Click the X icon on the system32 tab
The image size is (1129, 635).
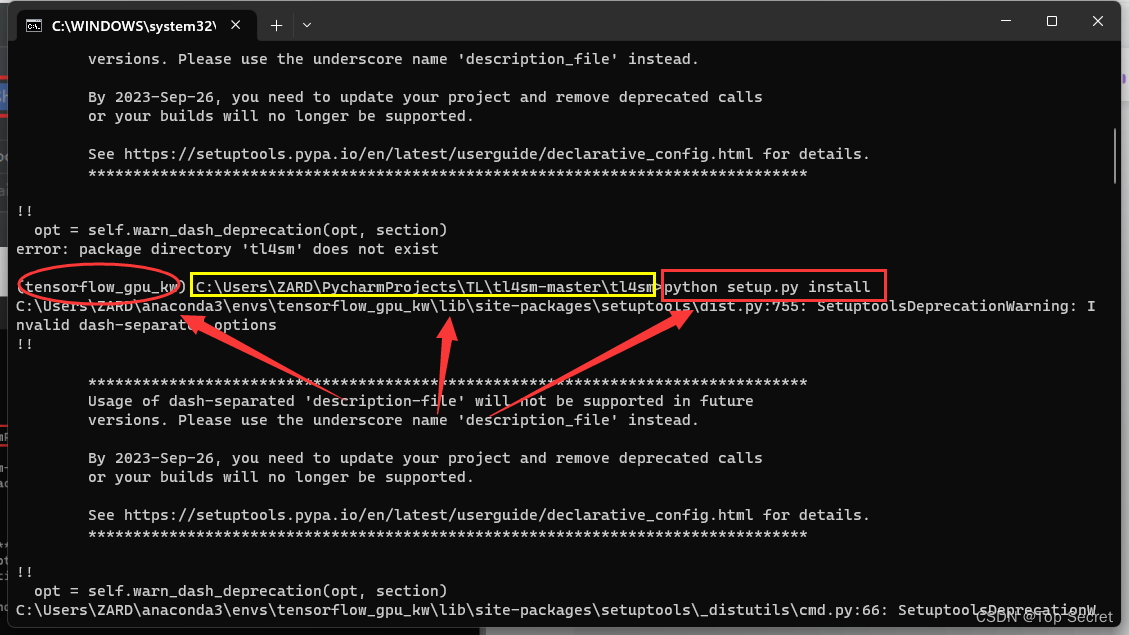[236, 25]
